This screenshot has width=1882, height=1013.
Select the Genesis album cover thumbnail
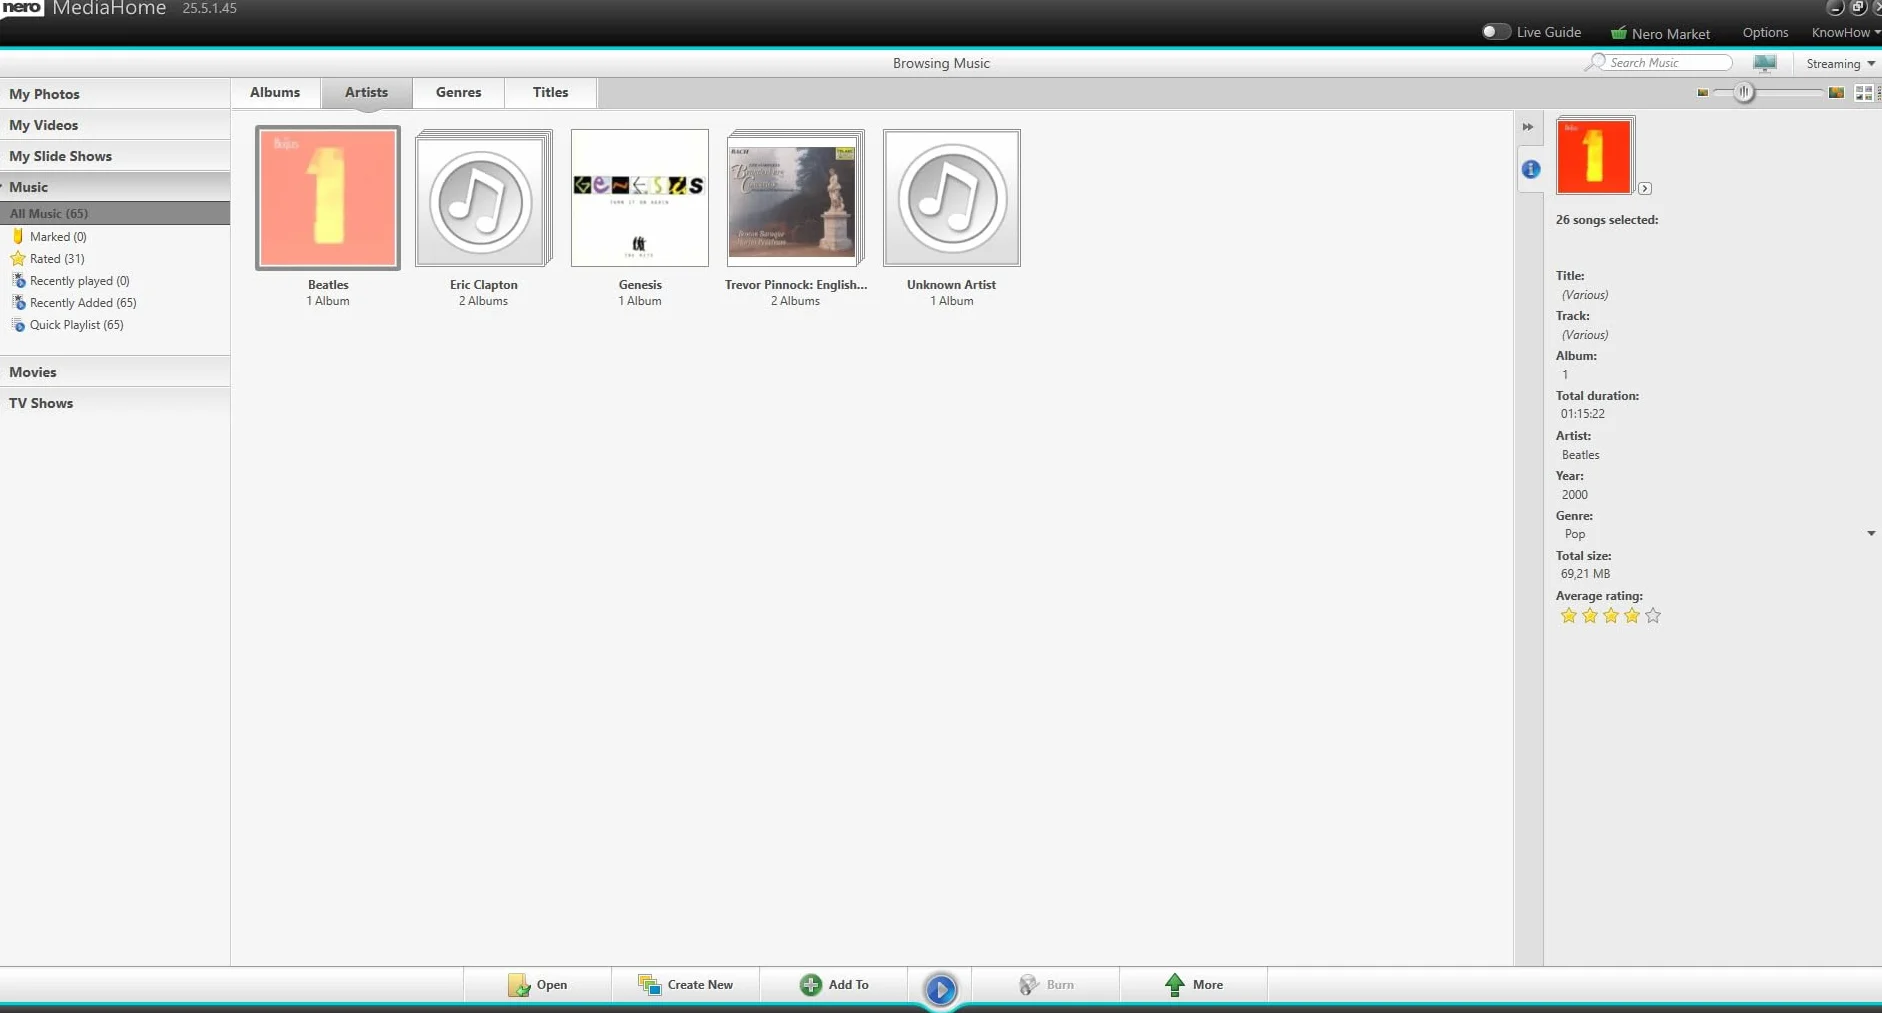pyautogui.click(x=640, y=198)
